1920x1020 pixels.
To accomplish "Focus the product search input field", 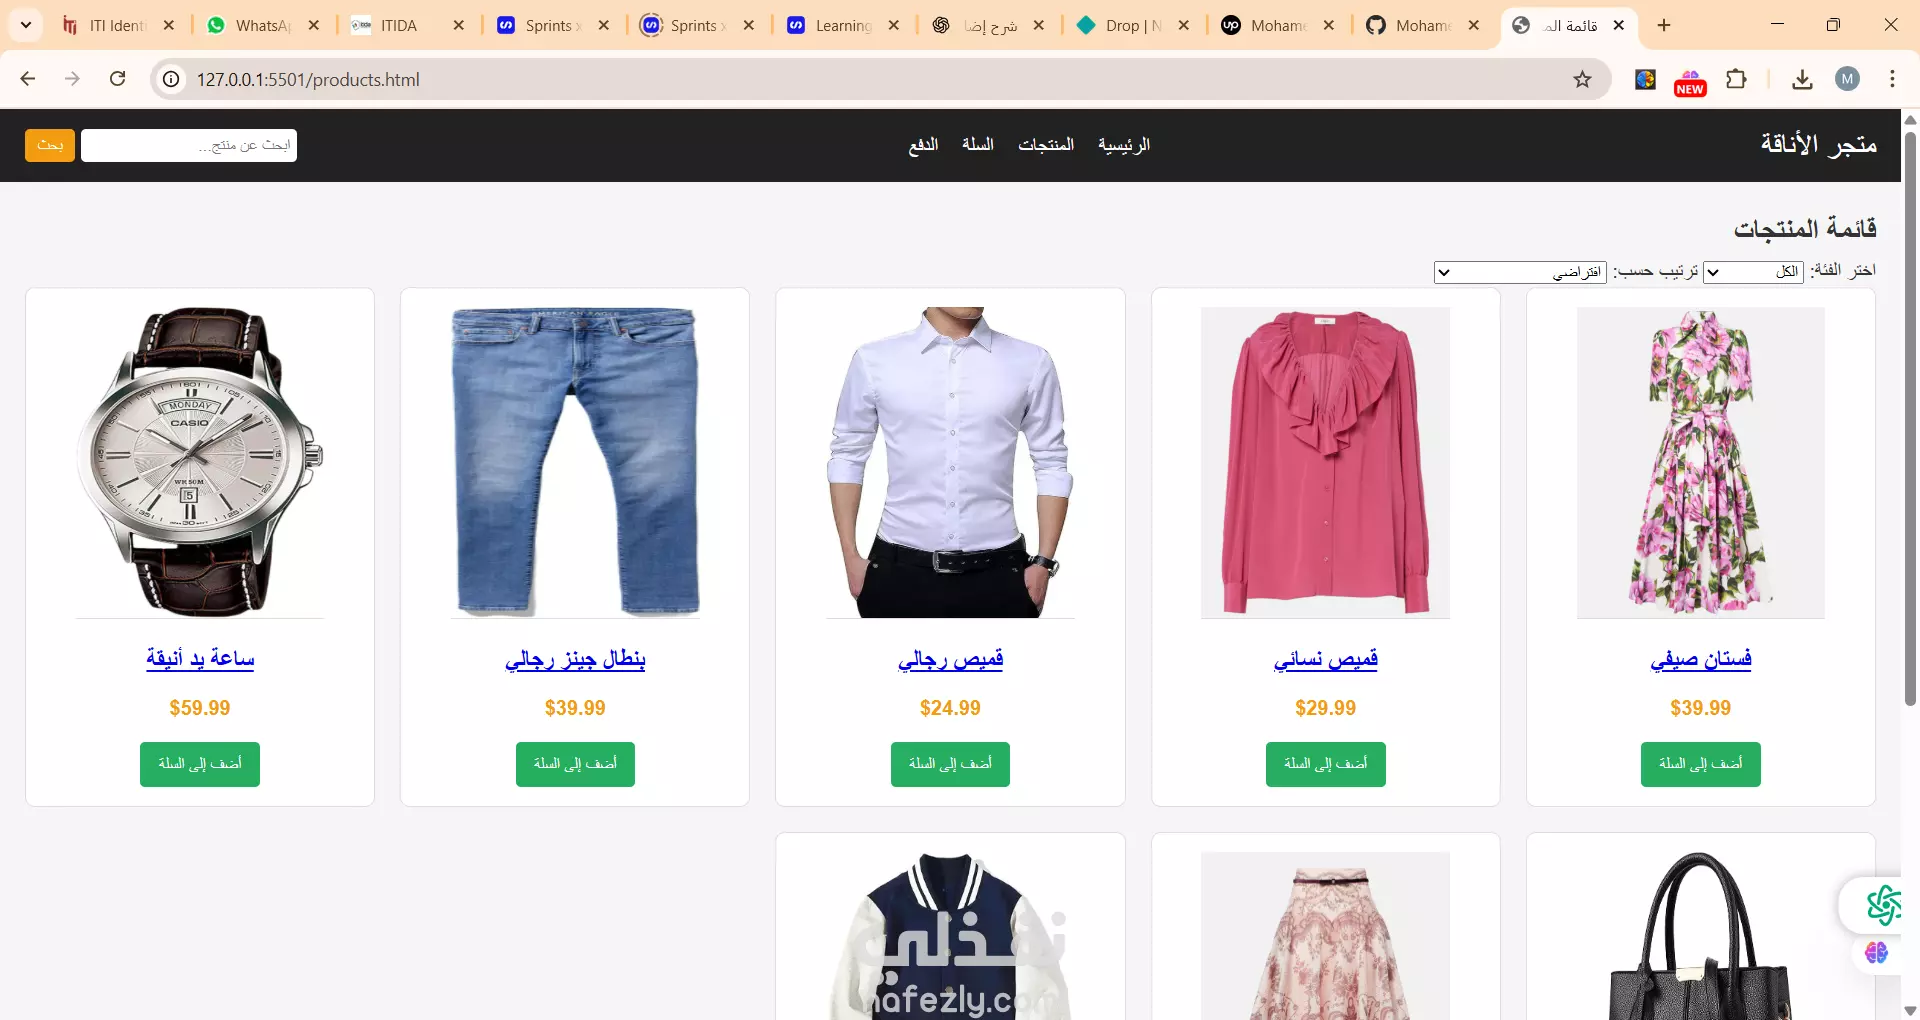I will [189, 145].
